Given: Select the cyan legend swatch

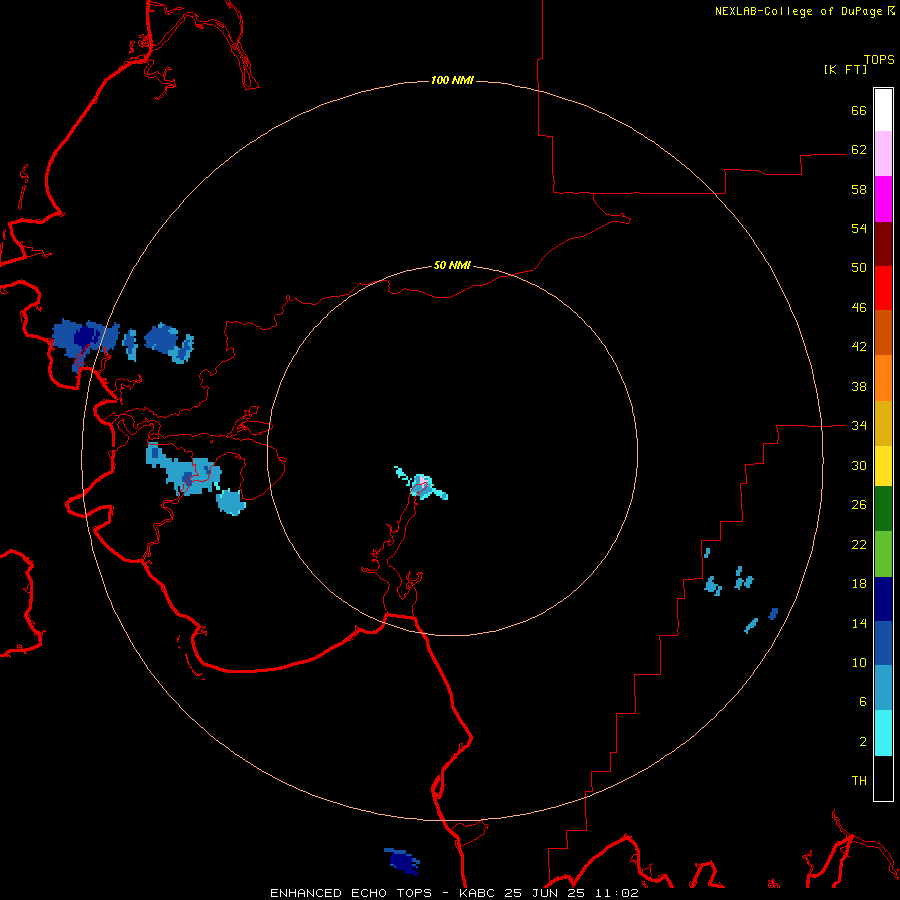Looking at the screenshot, I should [x=883, y=733].
